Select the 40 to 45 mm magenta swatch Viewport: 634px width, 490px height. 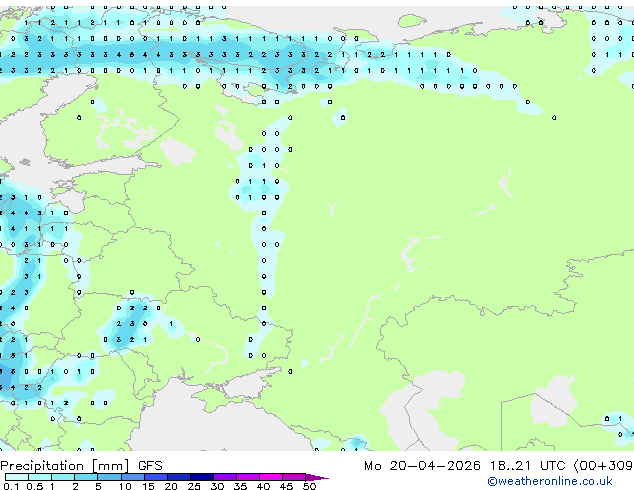[271, 477]
